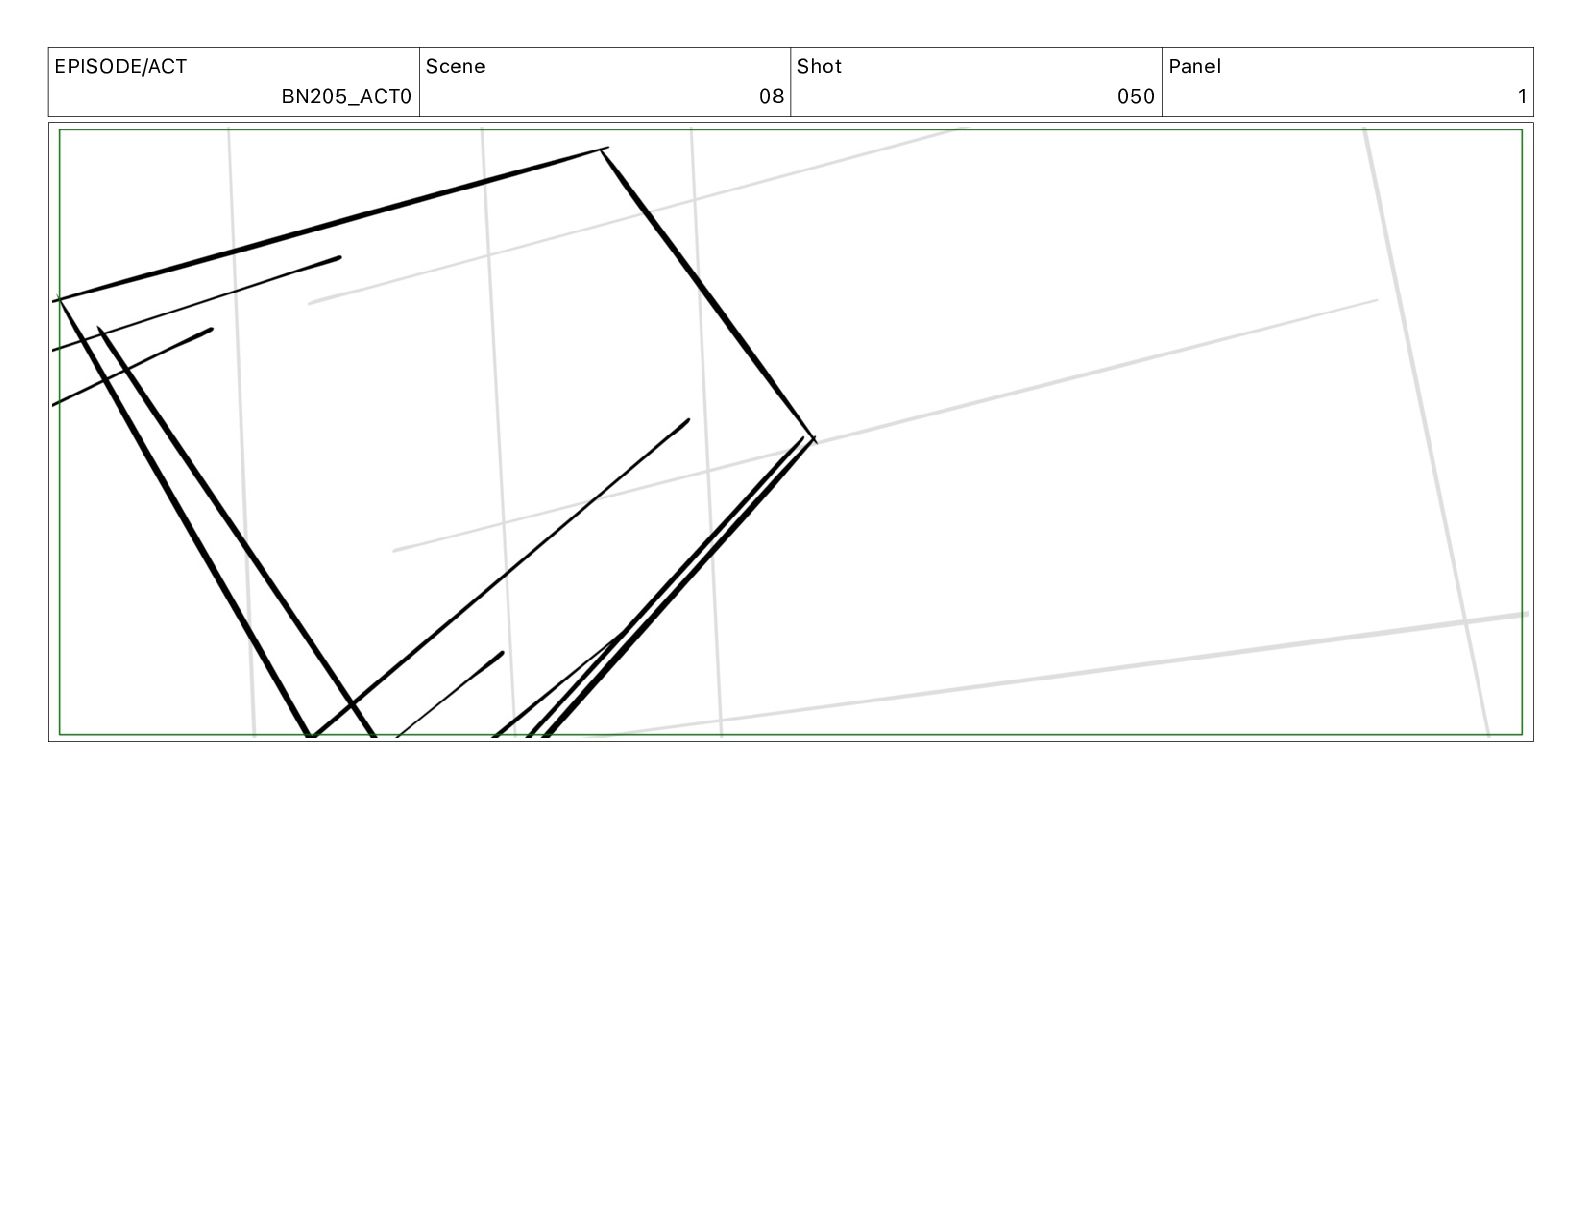
Task: Click the storyboard panel drawing
Action: tap(791, 432)
